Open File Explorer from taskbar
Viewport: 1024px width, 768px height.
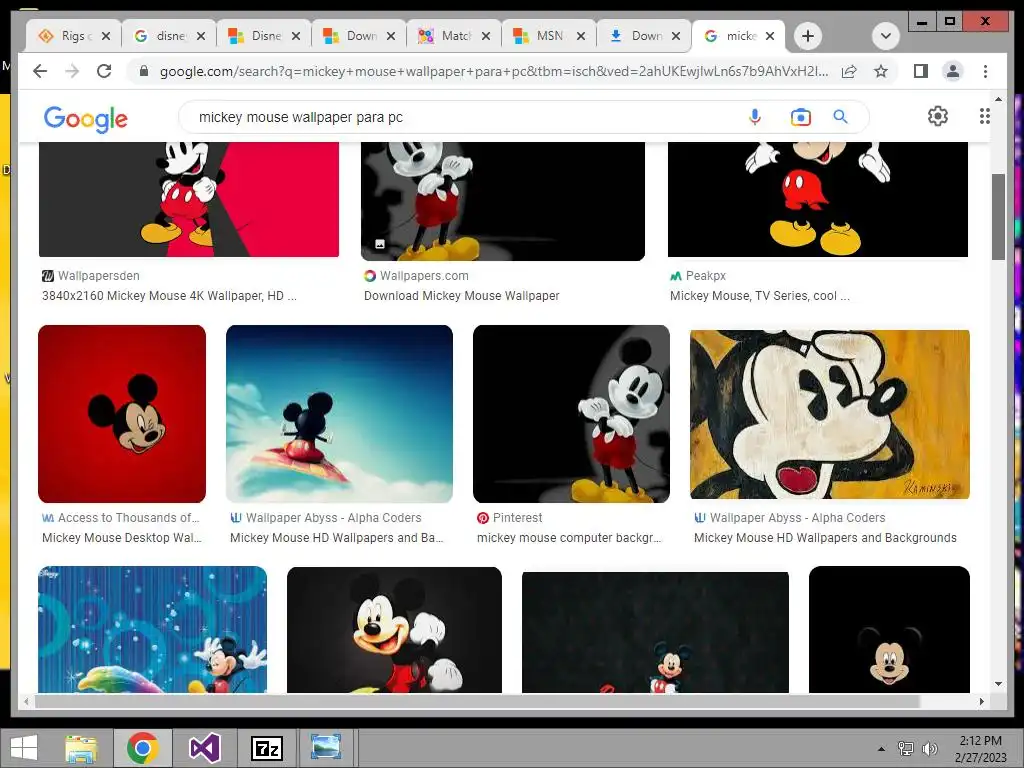click(x=81, y=748)
